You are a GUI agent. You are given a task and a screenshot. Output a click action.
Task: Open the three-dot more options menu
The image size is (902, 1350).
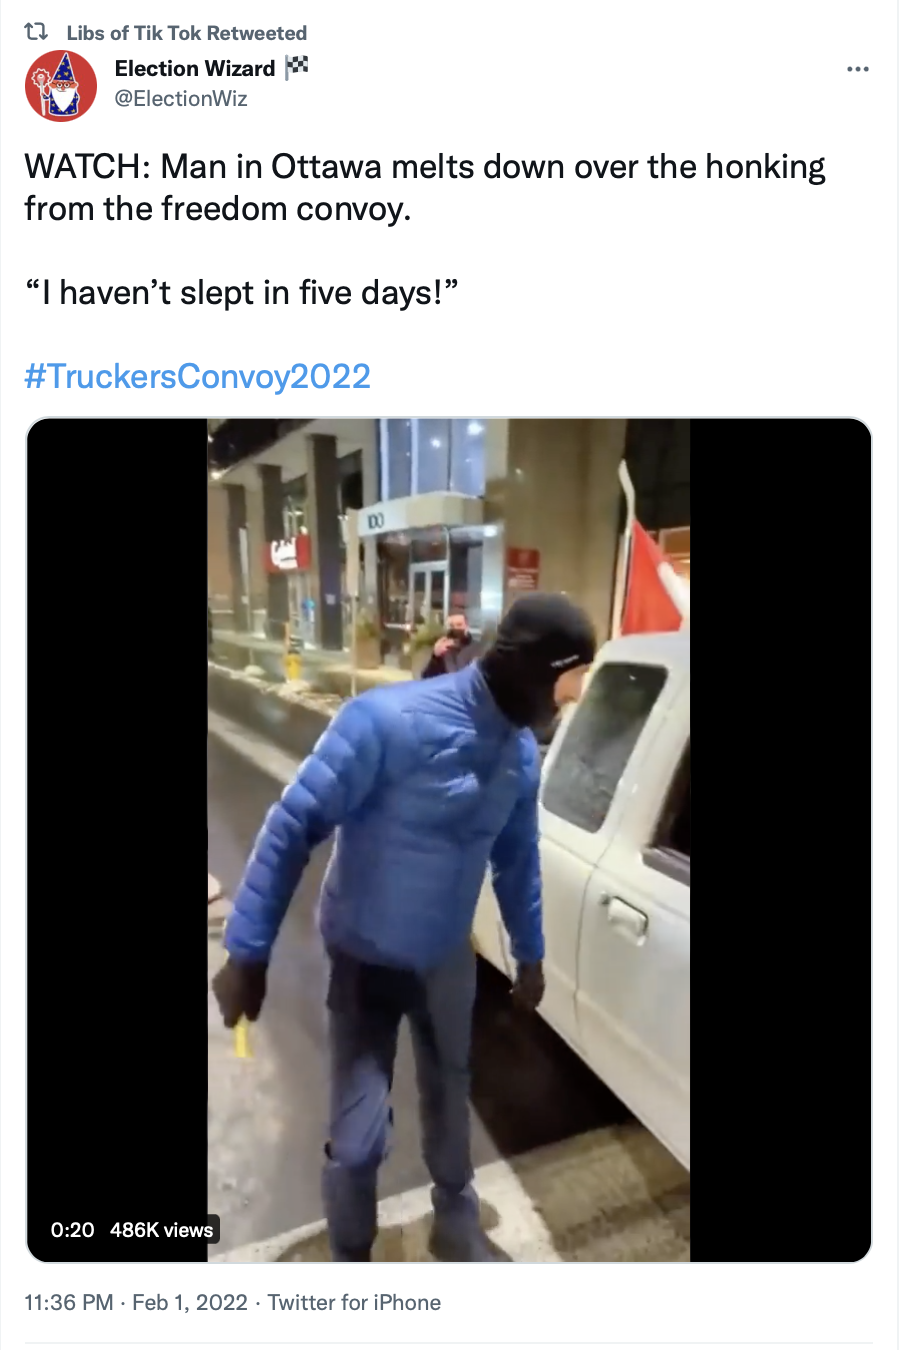857,69
